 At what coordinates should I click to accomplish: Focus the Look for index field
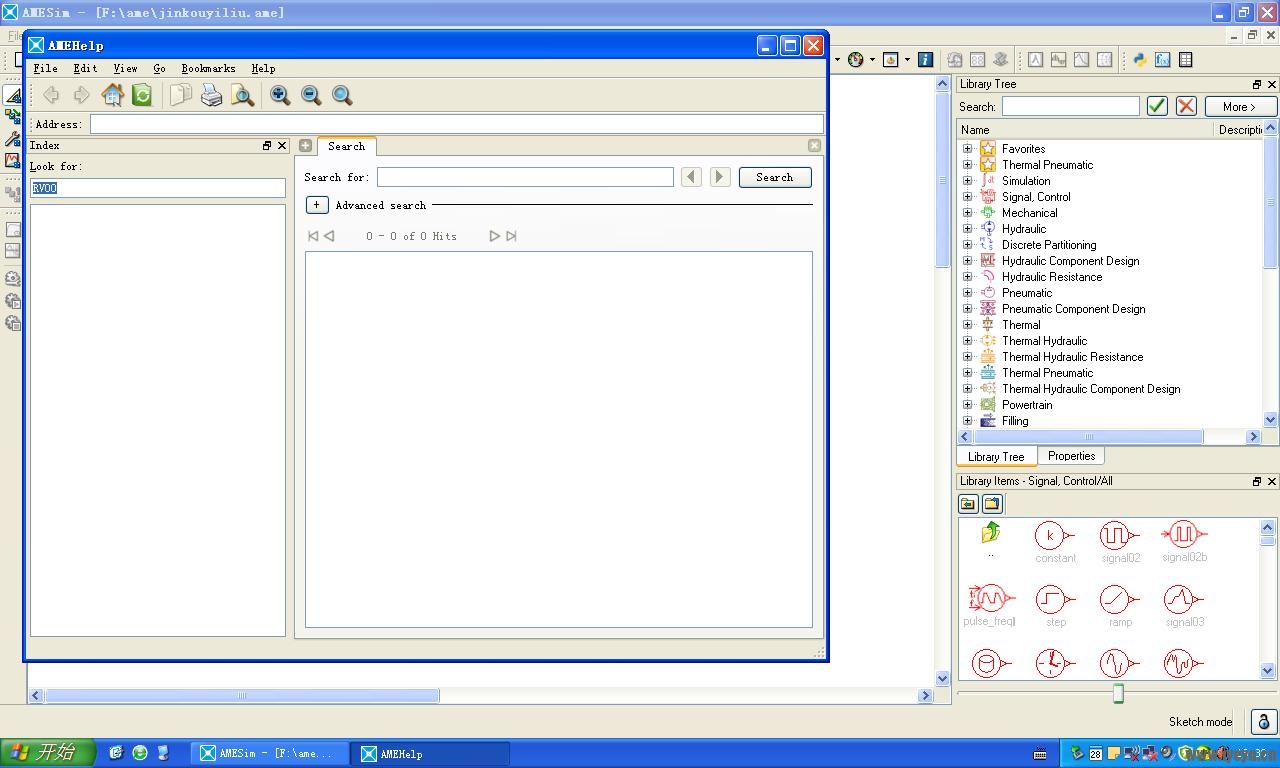click(x=157, y=188)
